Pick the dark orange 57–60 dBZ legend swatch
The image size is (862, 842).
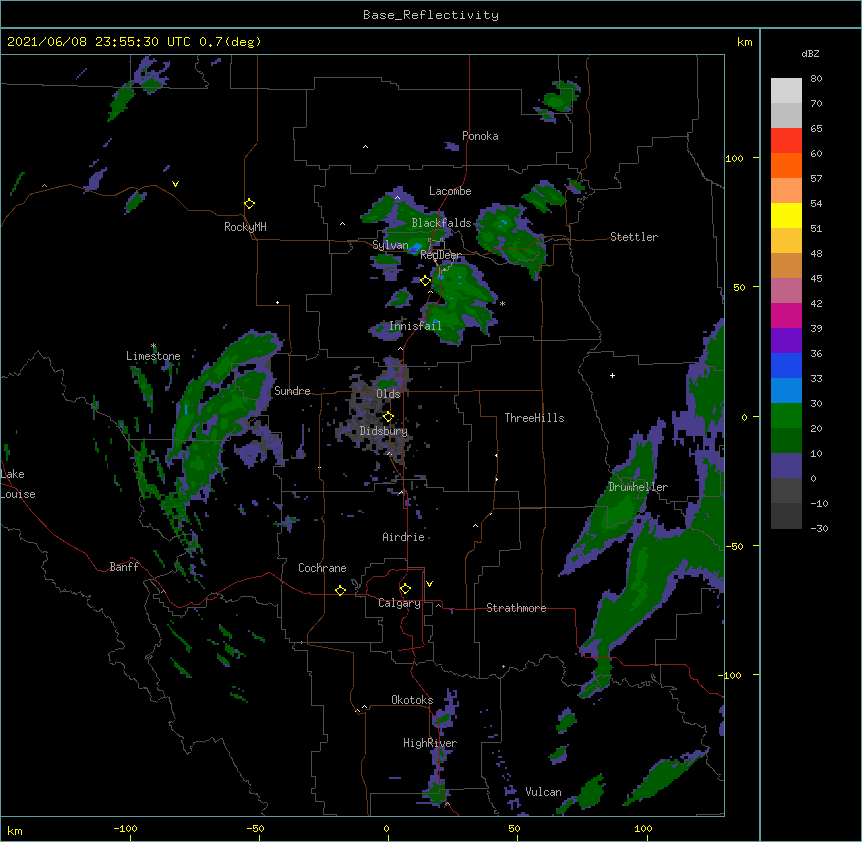[786, 165]
